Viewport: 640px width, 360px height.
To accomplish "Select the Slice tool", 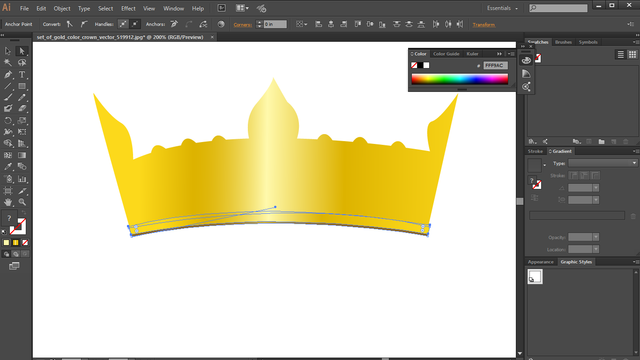I will (22, 191).
